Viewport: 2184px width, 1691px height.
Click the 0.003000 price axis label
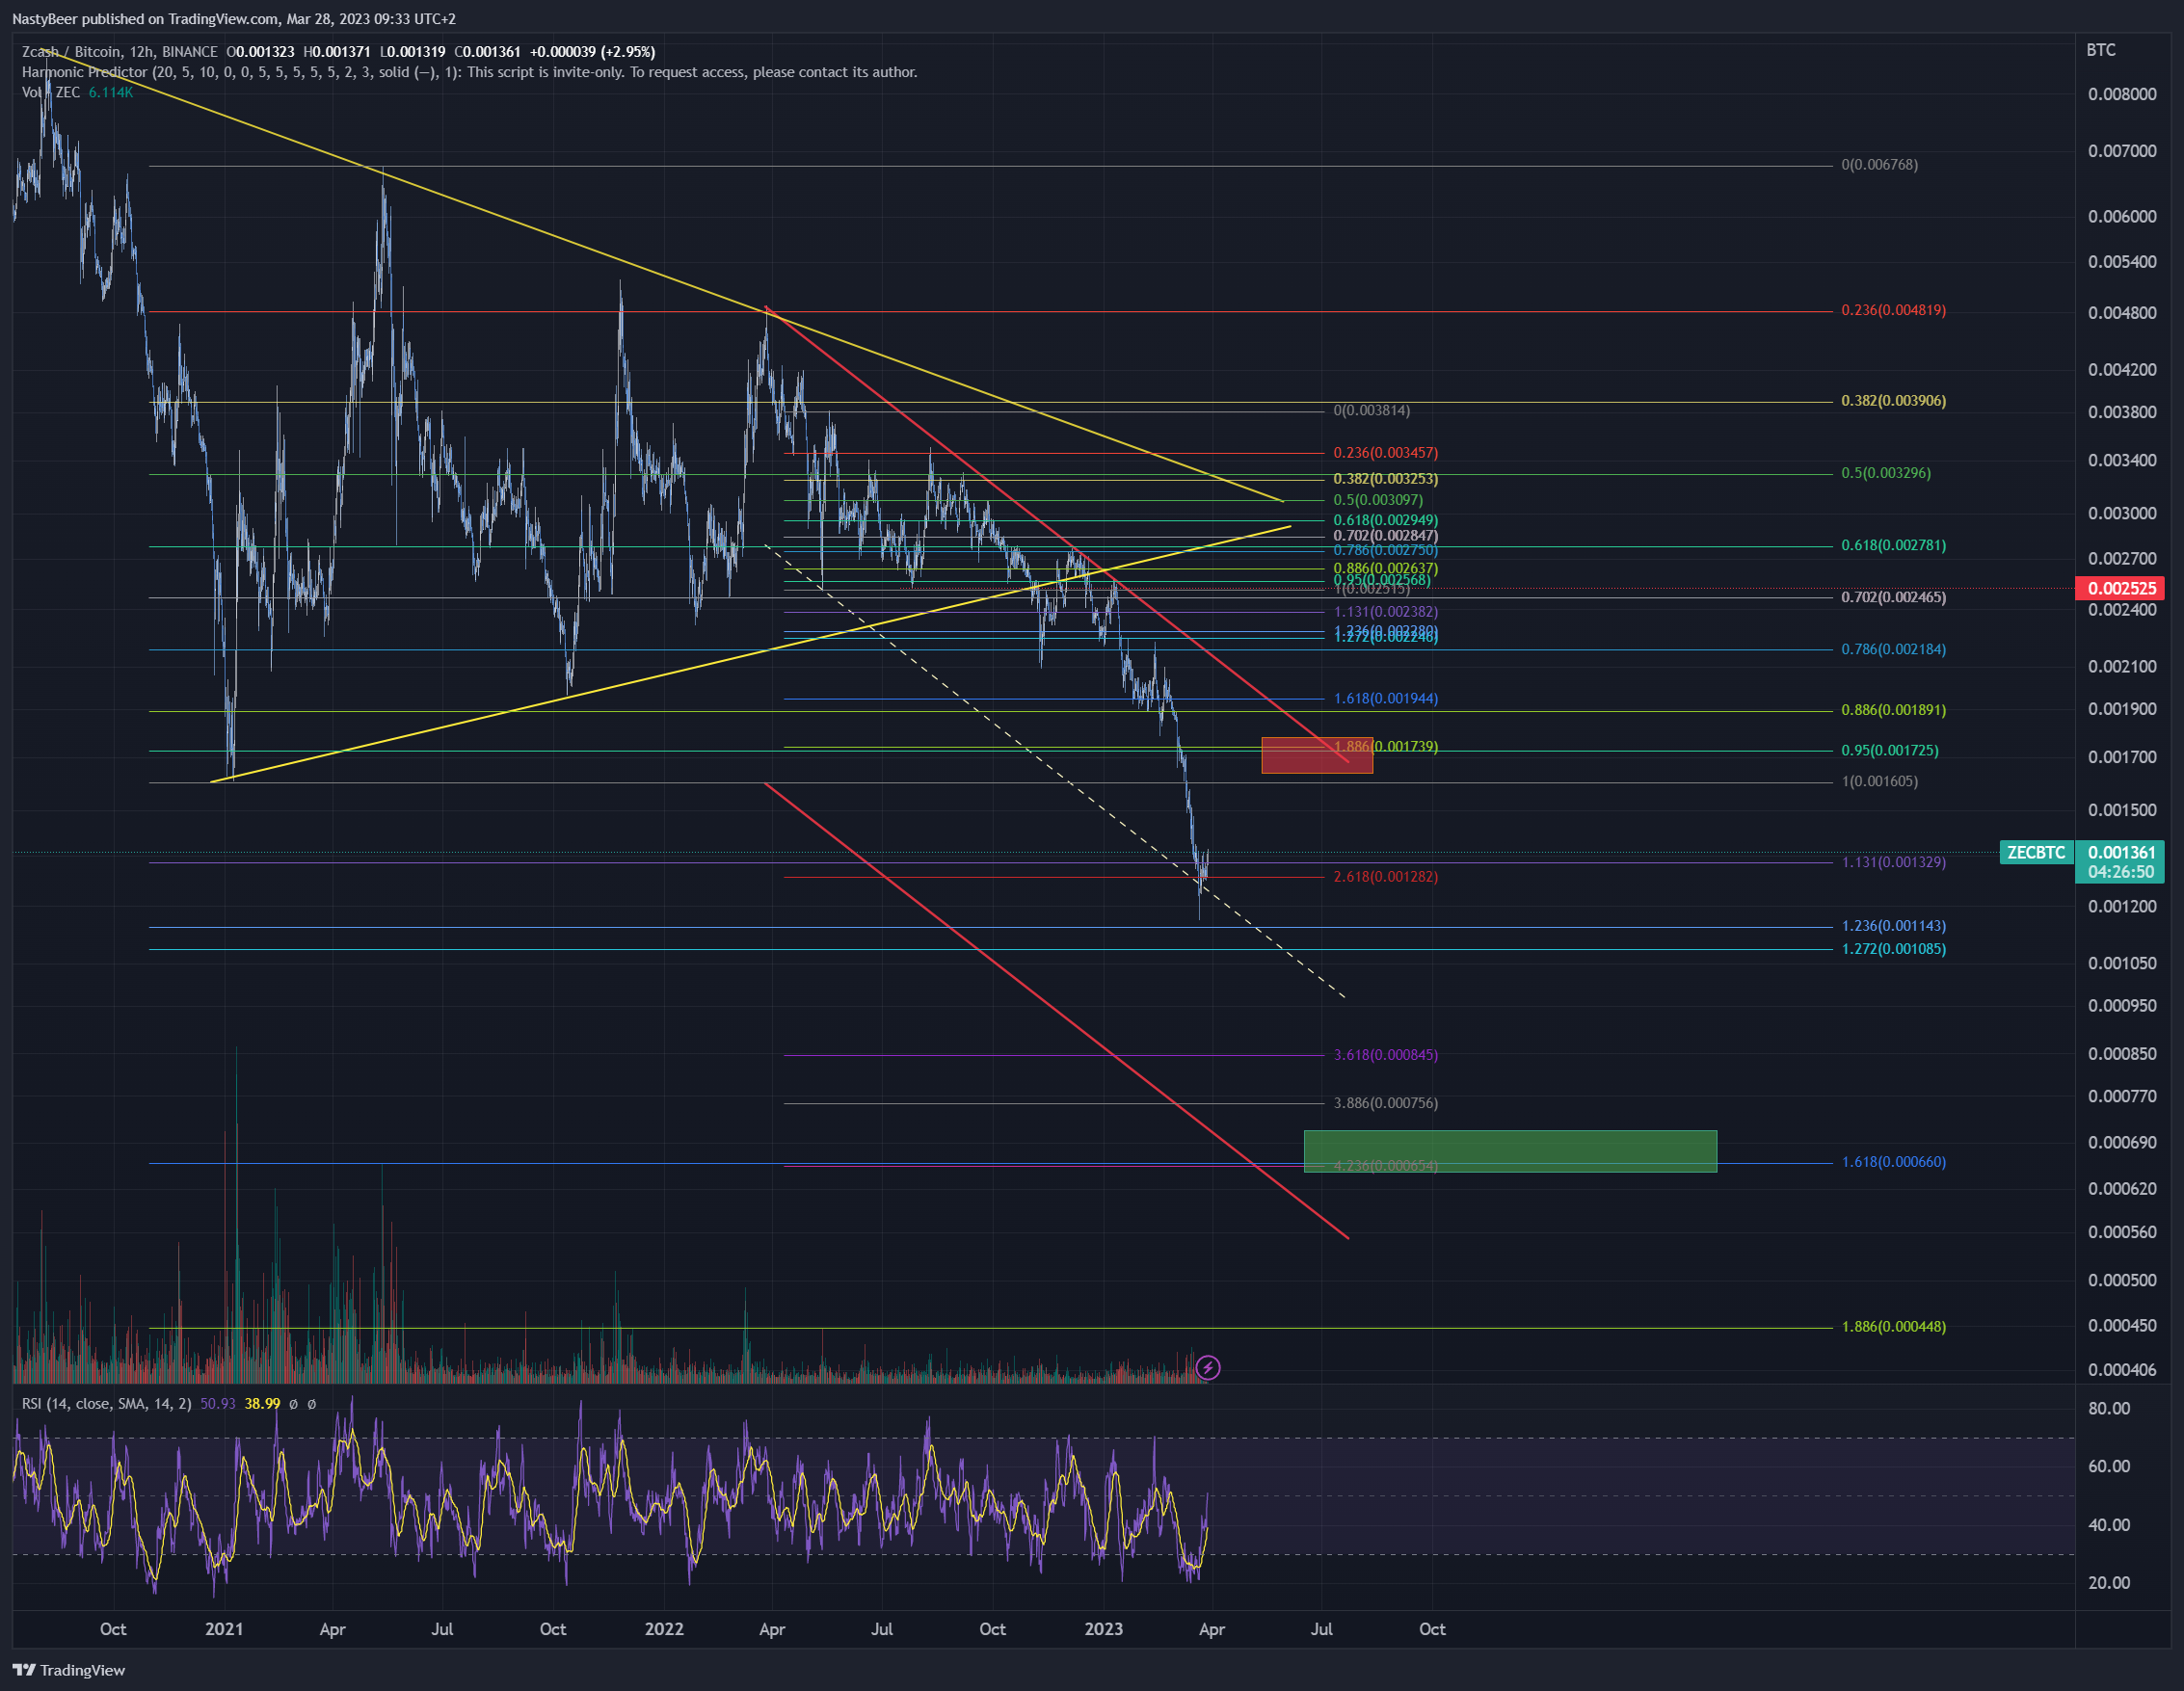2122,514
